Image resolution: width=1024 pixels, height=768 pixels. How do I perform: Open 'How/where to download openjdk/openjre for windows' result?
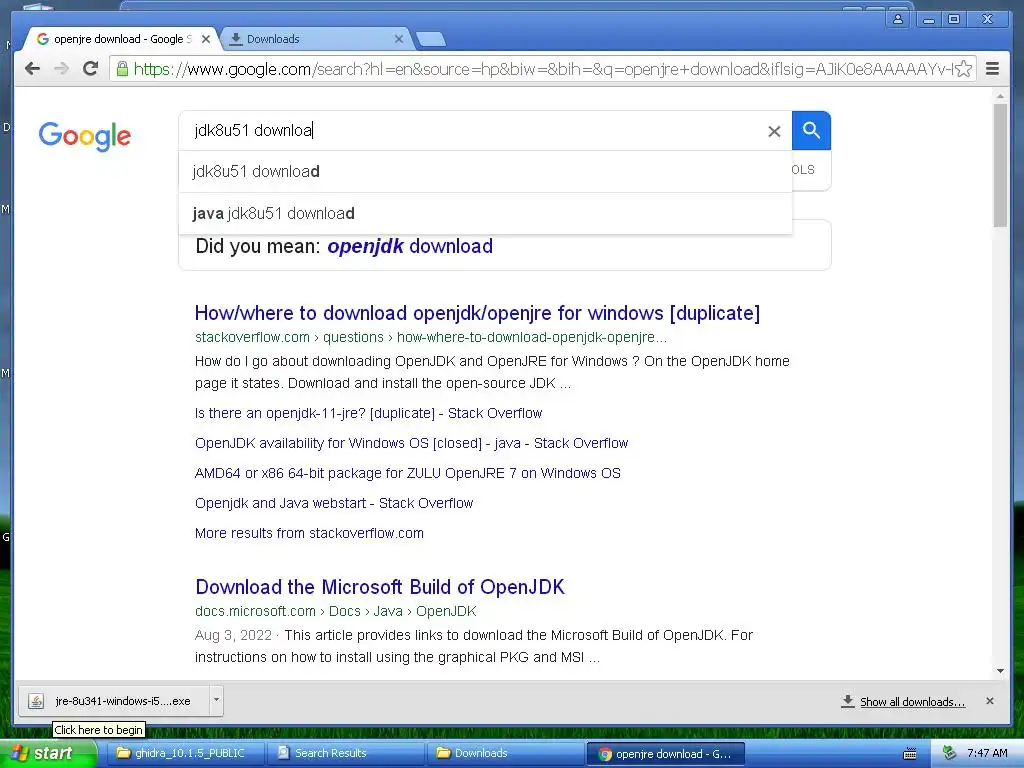(477, 313)
